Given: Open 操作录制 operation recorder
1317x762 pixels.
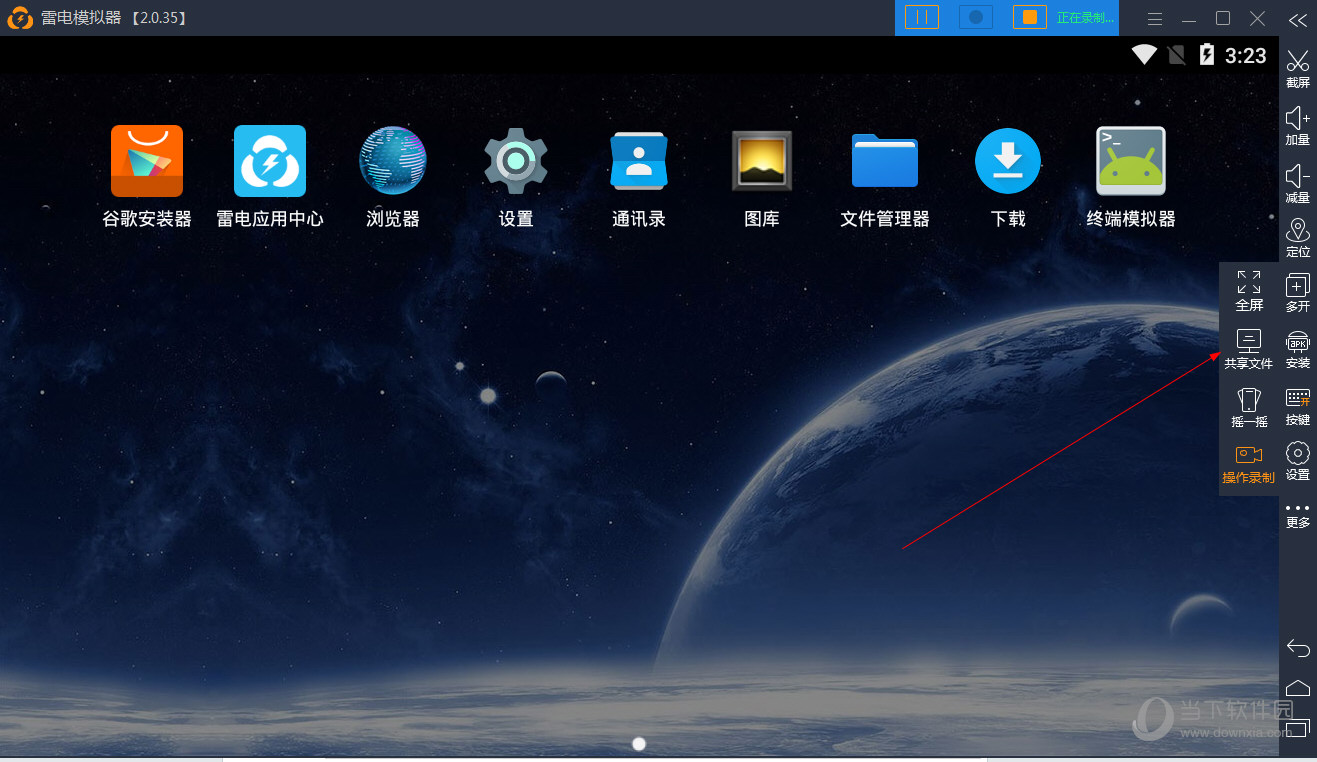Looking at the screenshot, I should click(1249, 464).
